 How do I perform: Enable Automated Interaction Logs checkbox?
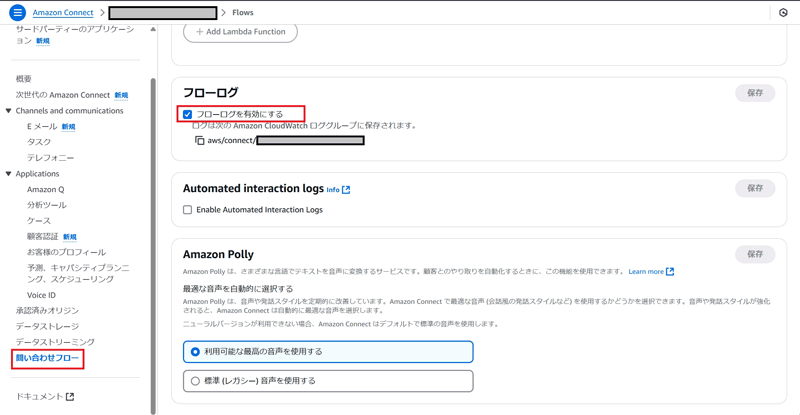coord(188,210)
